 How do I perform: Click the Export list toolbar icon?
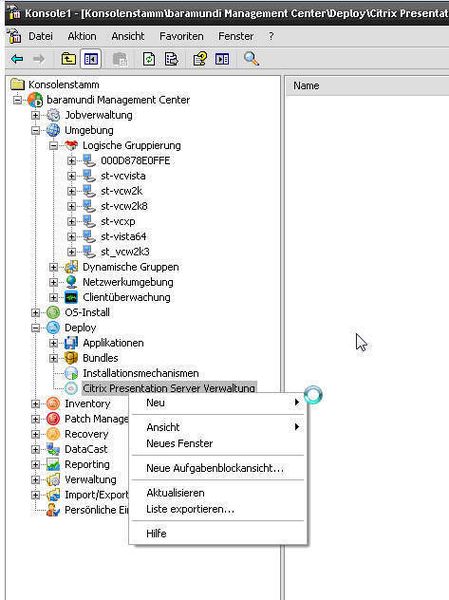[171, 59]
